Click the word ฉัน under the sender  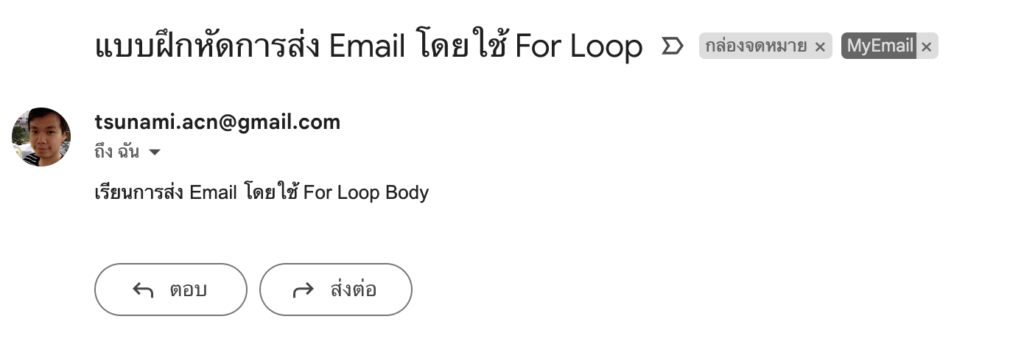pyautogui.click(x=129, y=152)
